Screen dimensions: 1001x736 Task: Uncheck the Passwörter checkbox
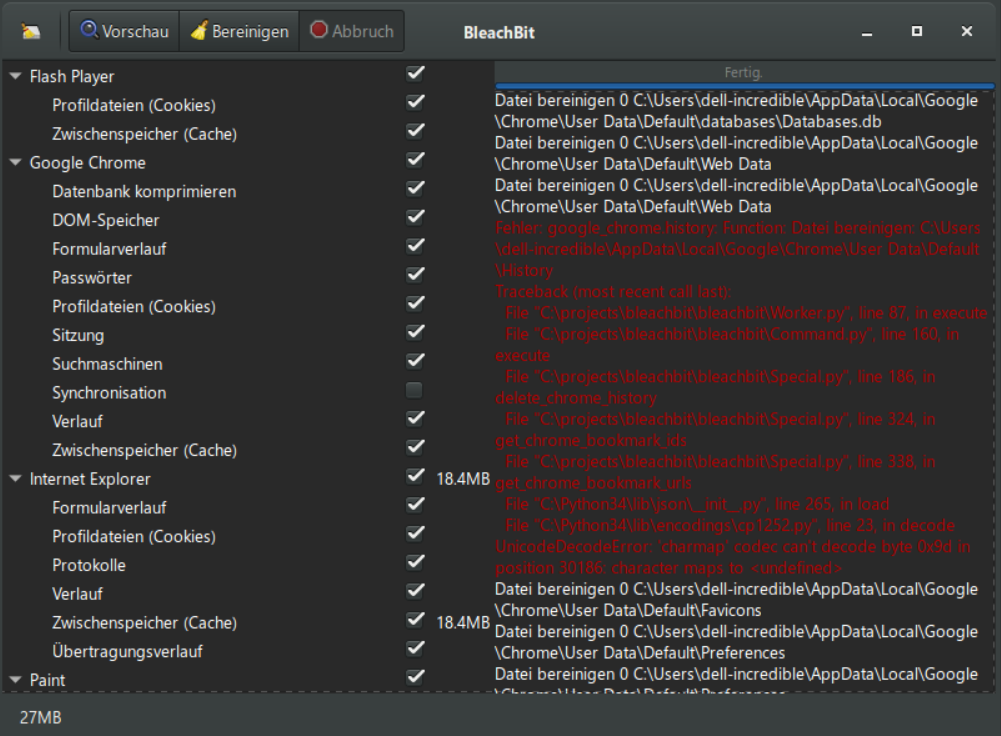click(413, 277)
